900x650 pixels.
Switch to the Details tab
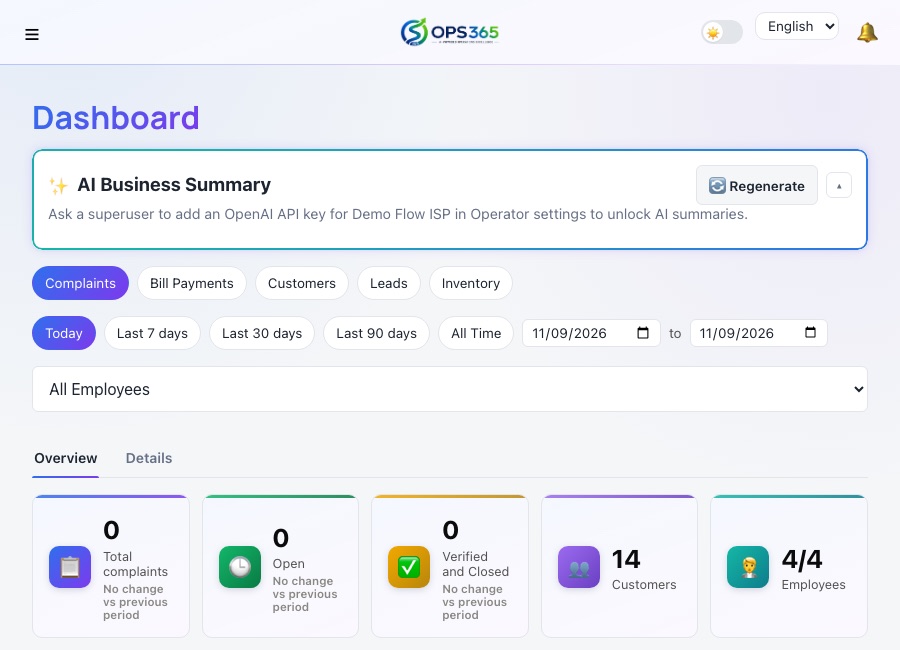(149, 458)
